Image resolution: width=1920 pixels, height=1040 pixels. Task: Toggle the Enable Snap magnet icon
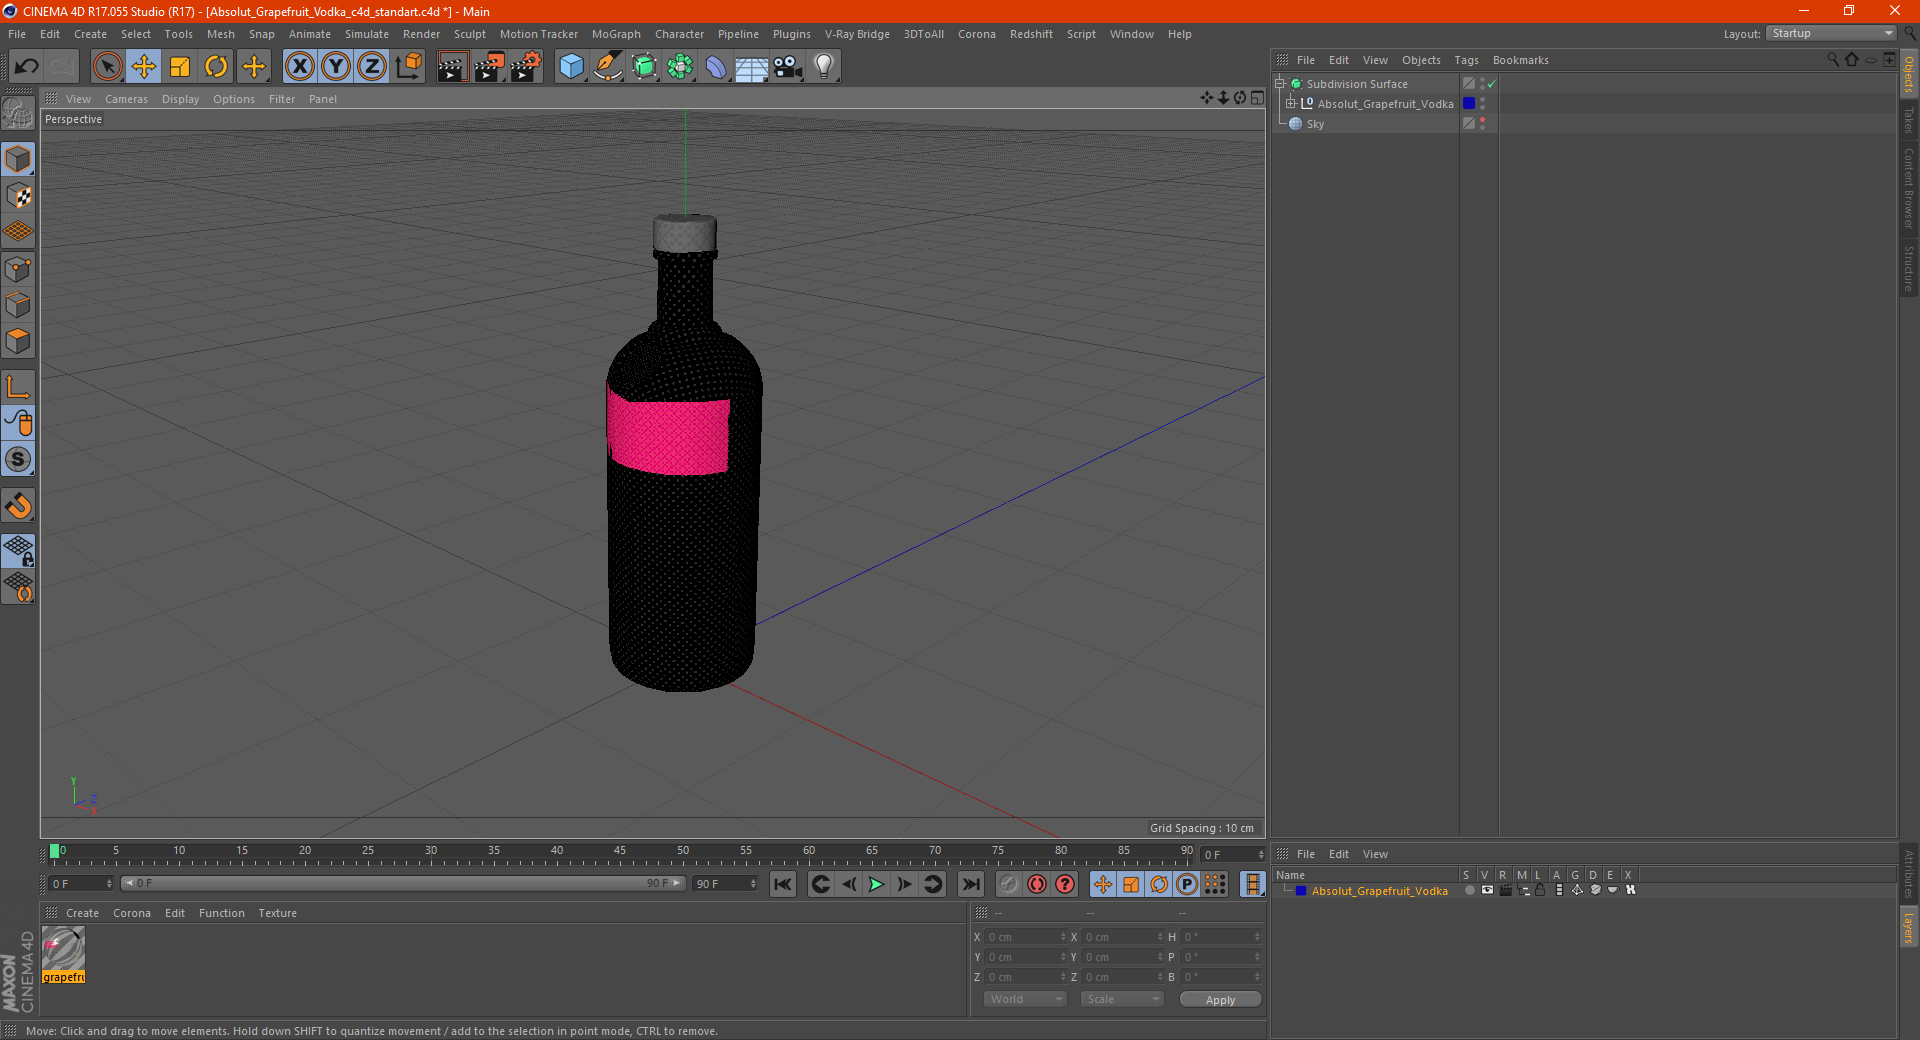[x=19, y=506]
